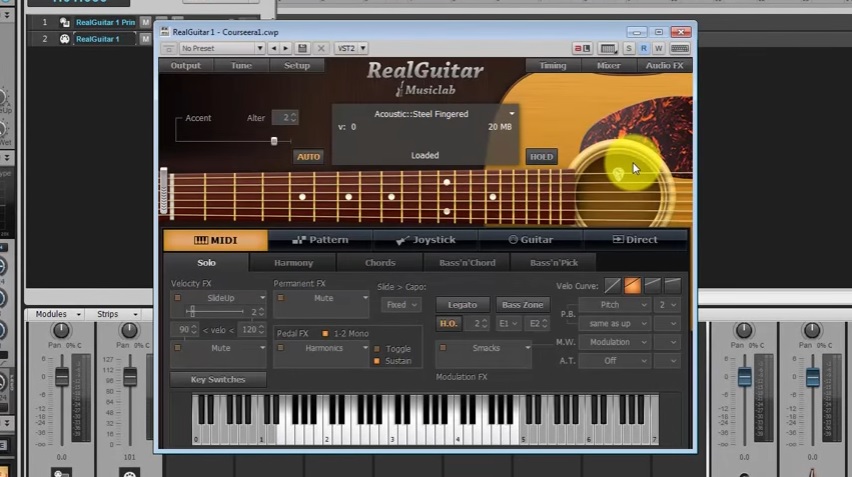Open the Acoustic::Steel Fingered patch dropdown
This screenshot has height=477, width=852.
coord(511,114)
